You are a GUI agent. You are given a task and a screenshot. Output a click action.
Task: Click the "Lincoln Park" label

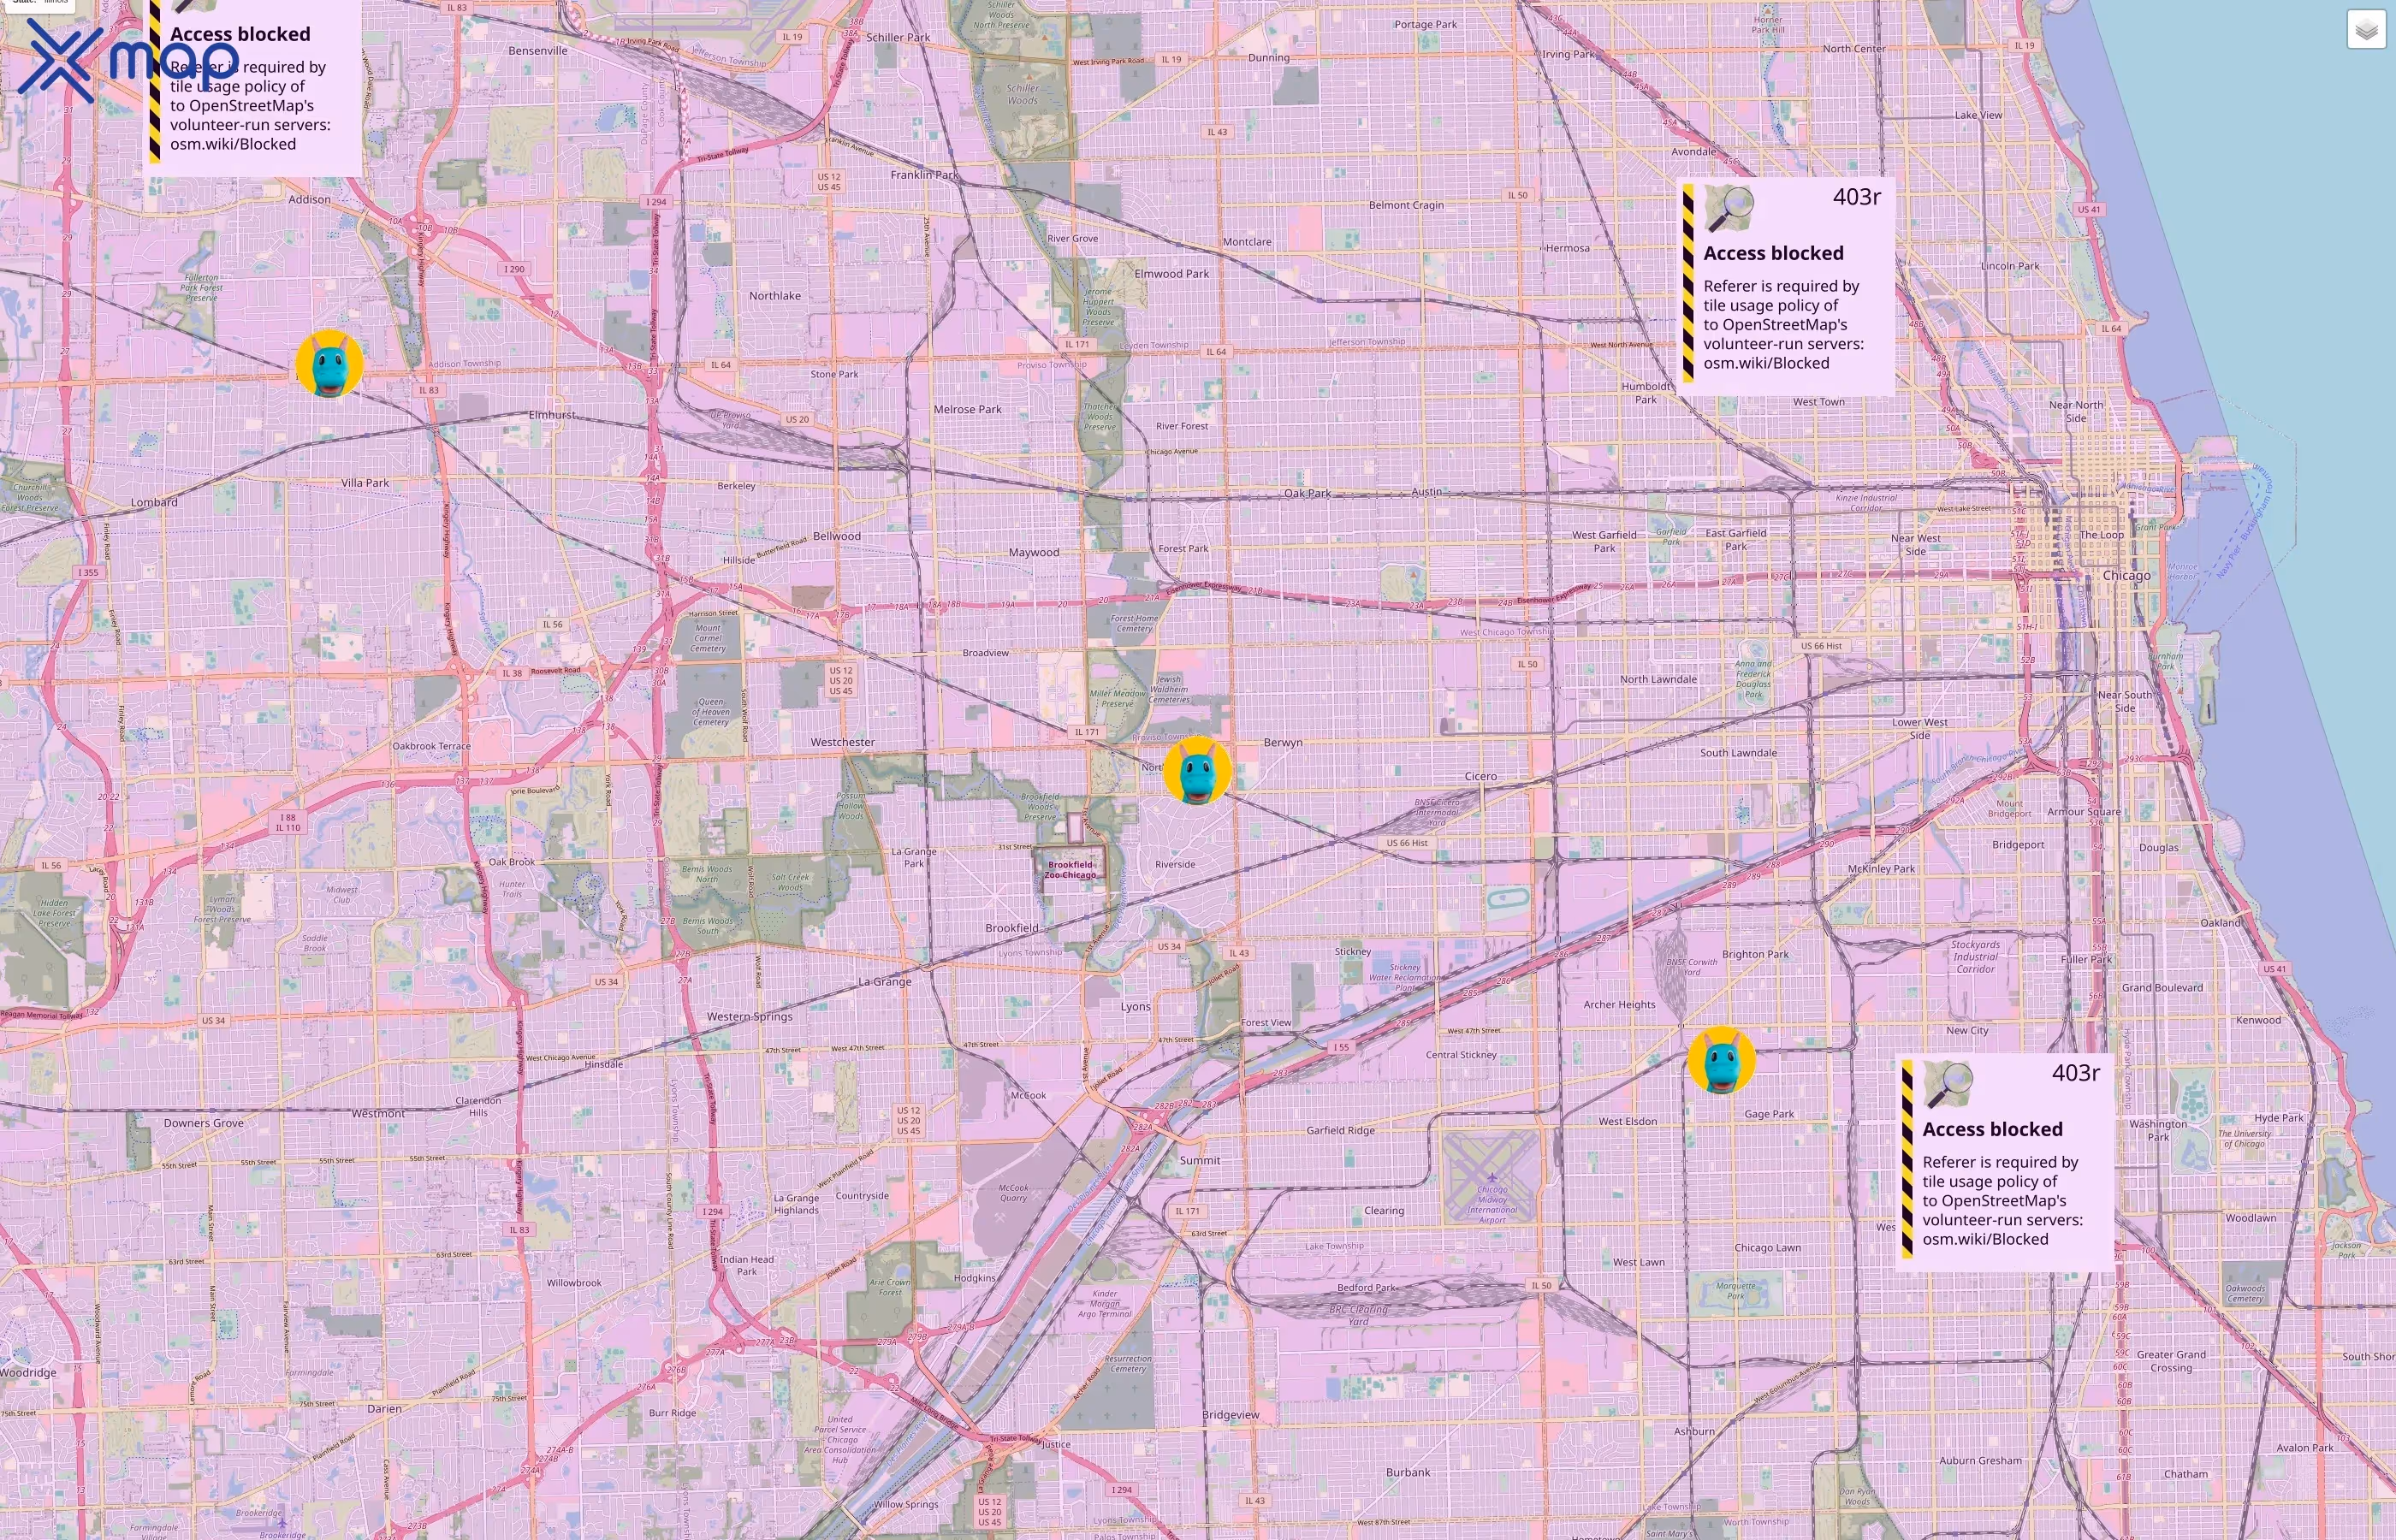(x=2010, y=266)
